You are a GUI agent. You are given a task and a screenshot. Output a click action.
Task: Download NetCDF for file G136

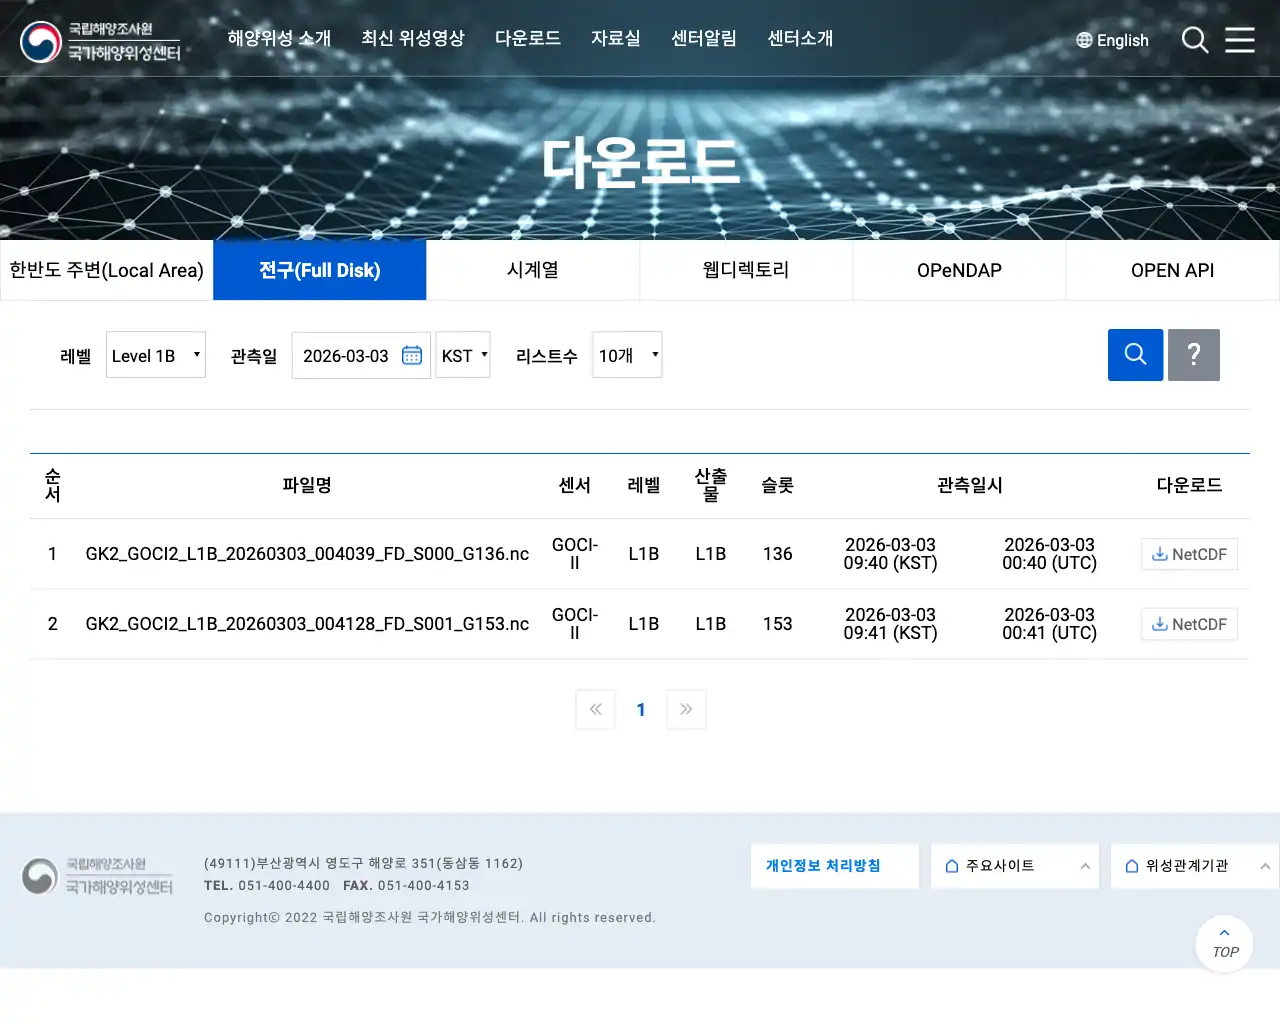(x=1189, y=553)
